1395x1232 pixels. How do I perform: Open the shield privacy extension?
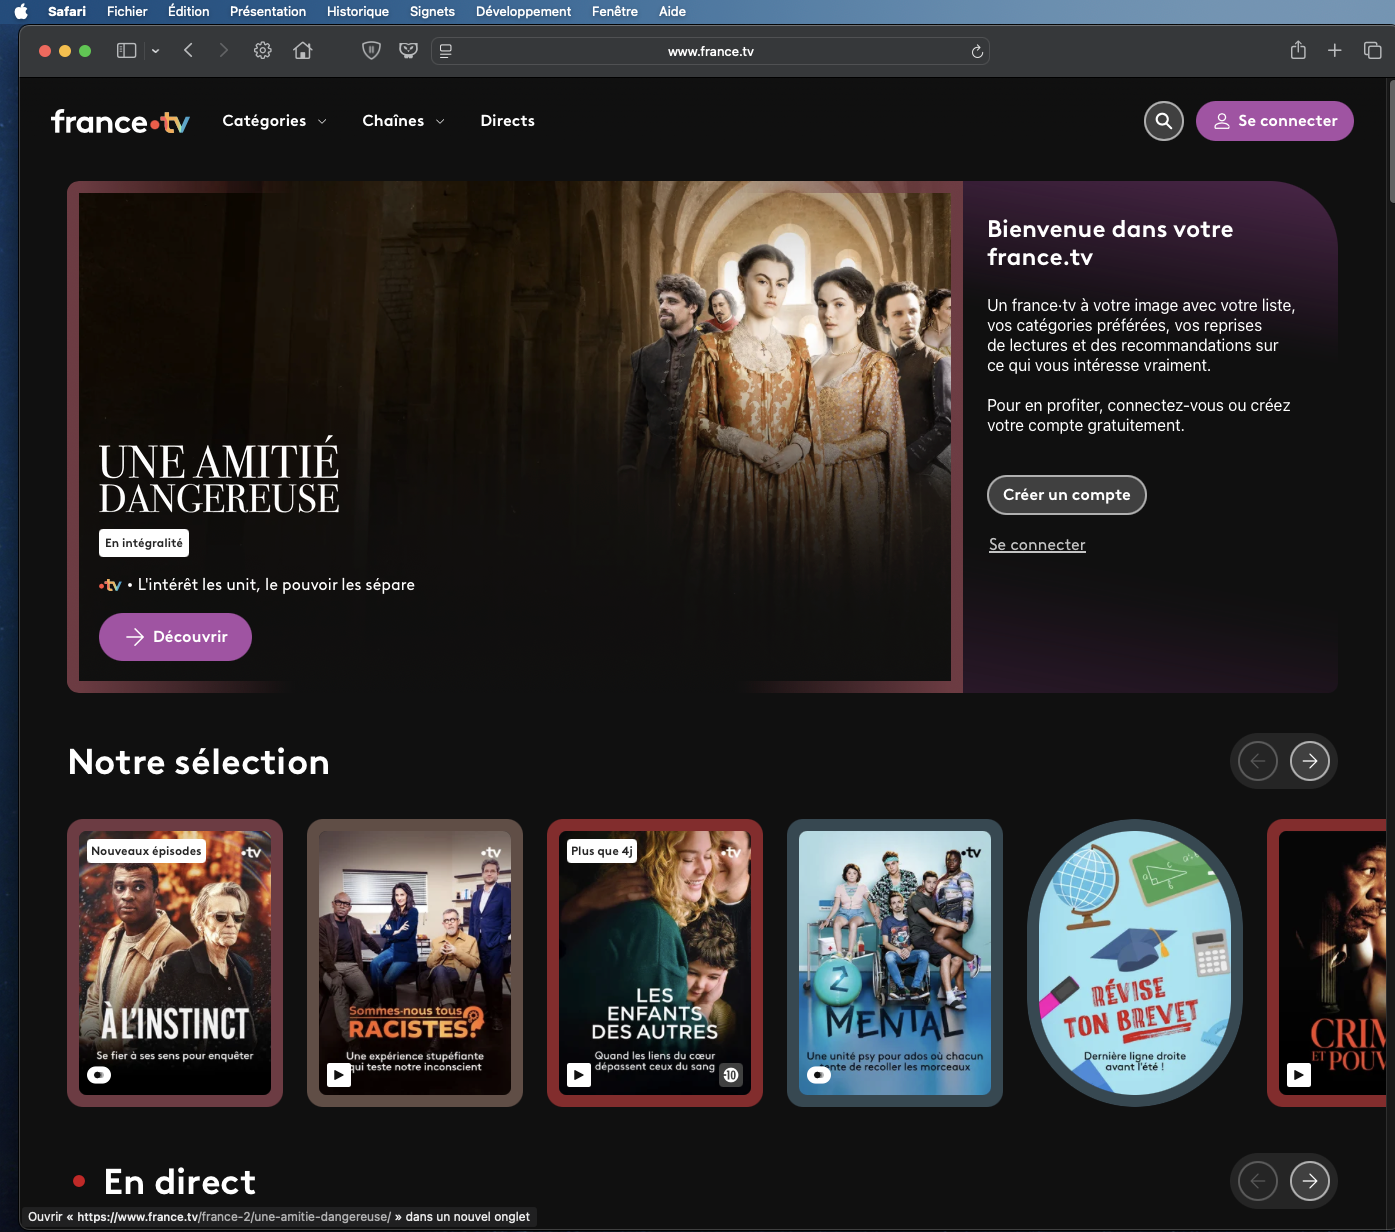tap(371, 51)
